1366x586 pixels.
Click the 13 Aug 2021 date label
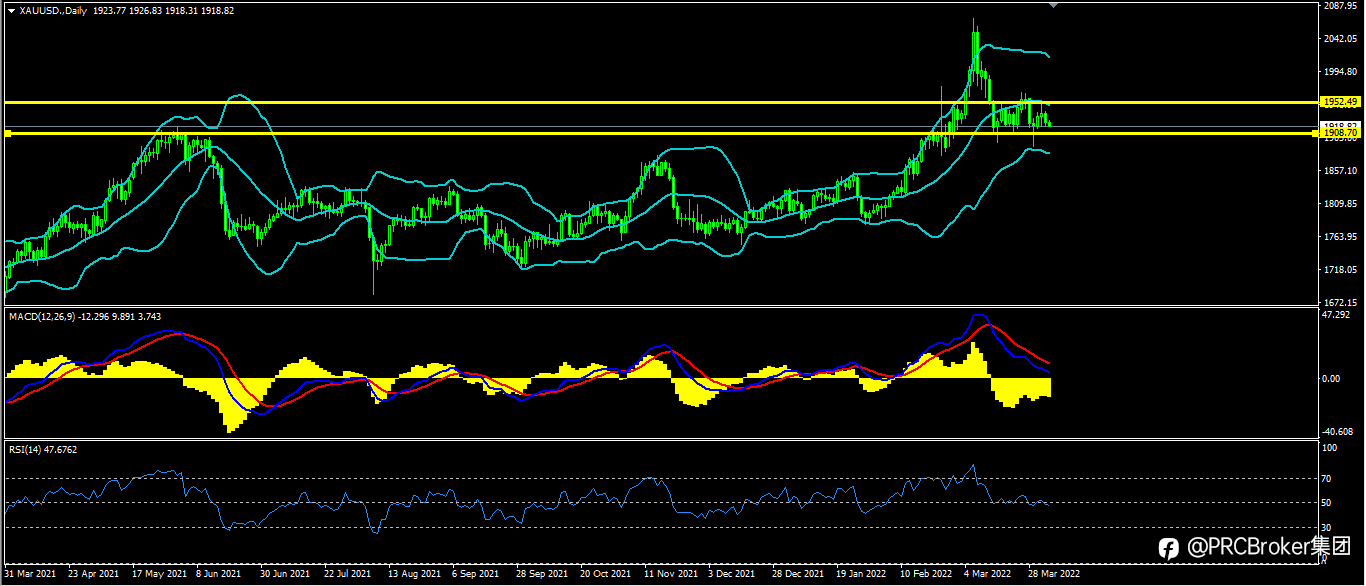pos(415,575)
